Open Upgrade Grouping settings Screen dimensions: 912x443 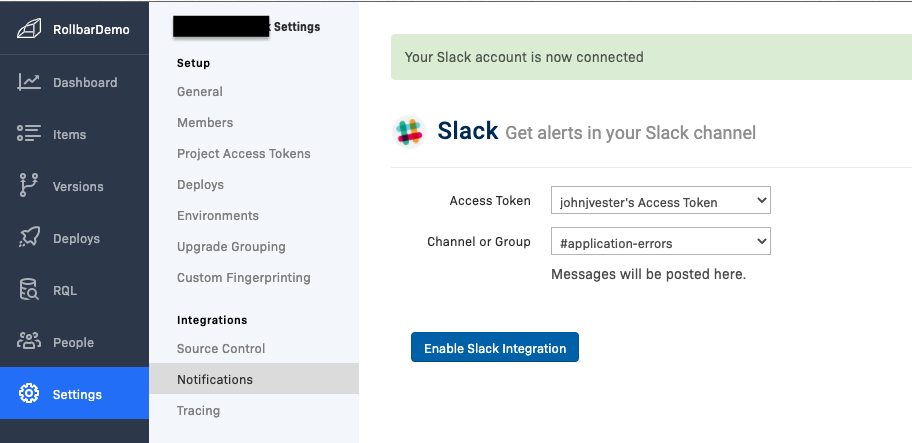[231, 247]
